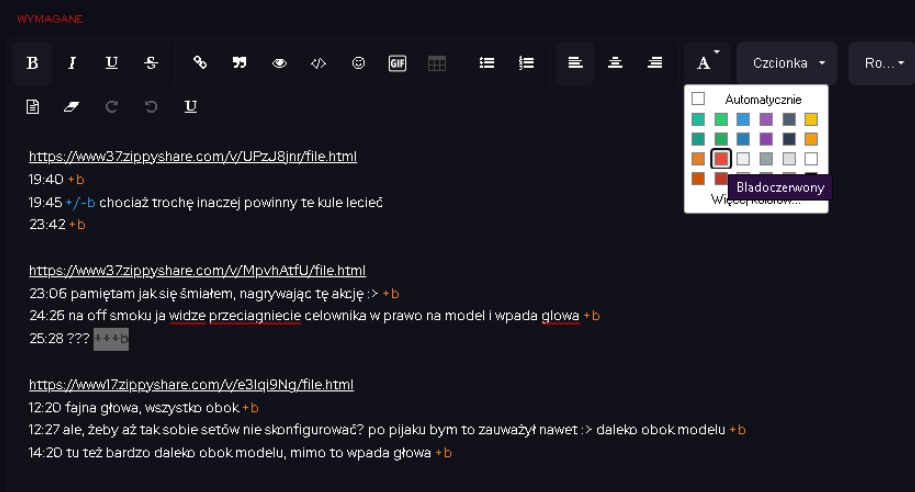The height and width of the screenshot is (492, 915).
Task: Pick the dark navy swatch
Action: point(788,139)
